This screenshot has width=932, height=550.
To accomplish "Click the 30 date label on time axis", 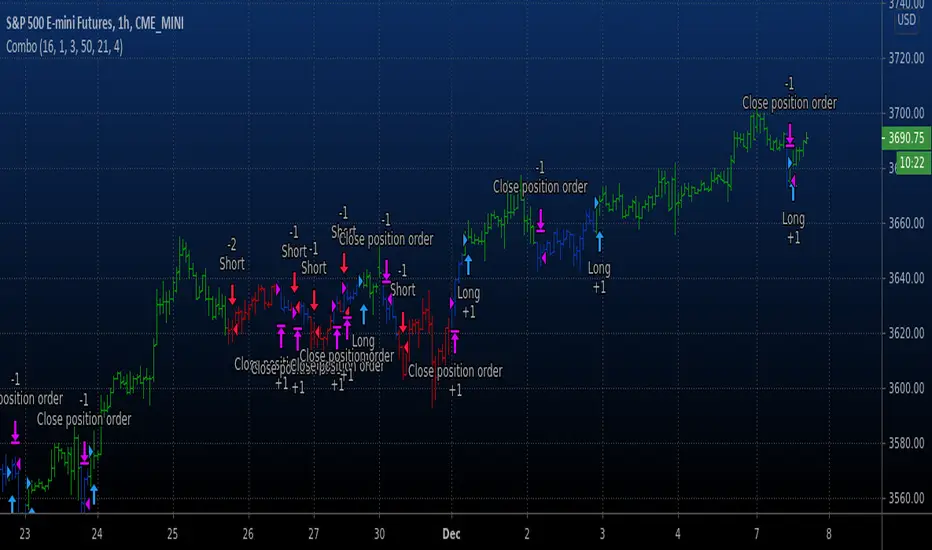I will click(379, 534).
